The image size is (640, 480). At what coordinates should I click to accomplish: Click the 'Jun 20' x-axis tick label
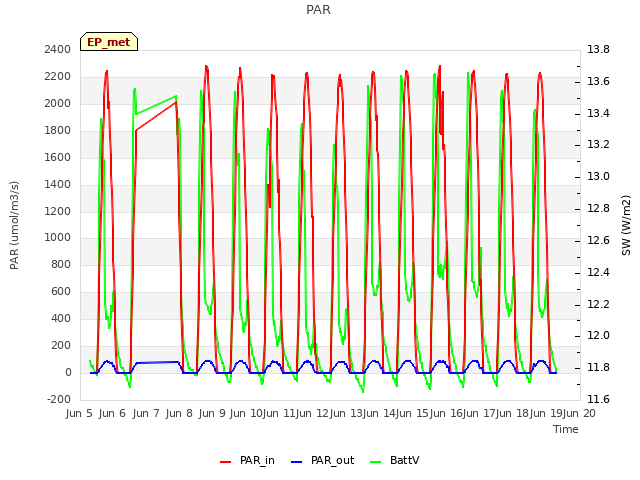point(579,413)
